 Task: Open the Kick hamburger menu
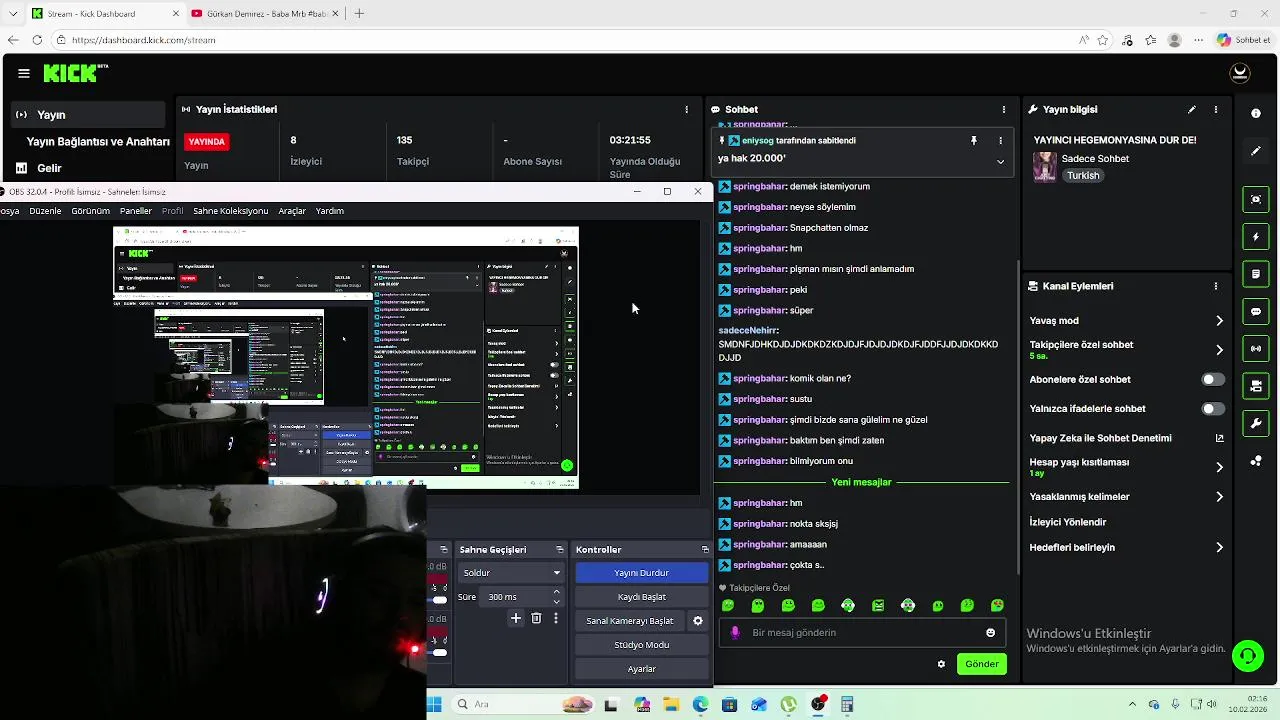pos(24,73)
